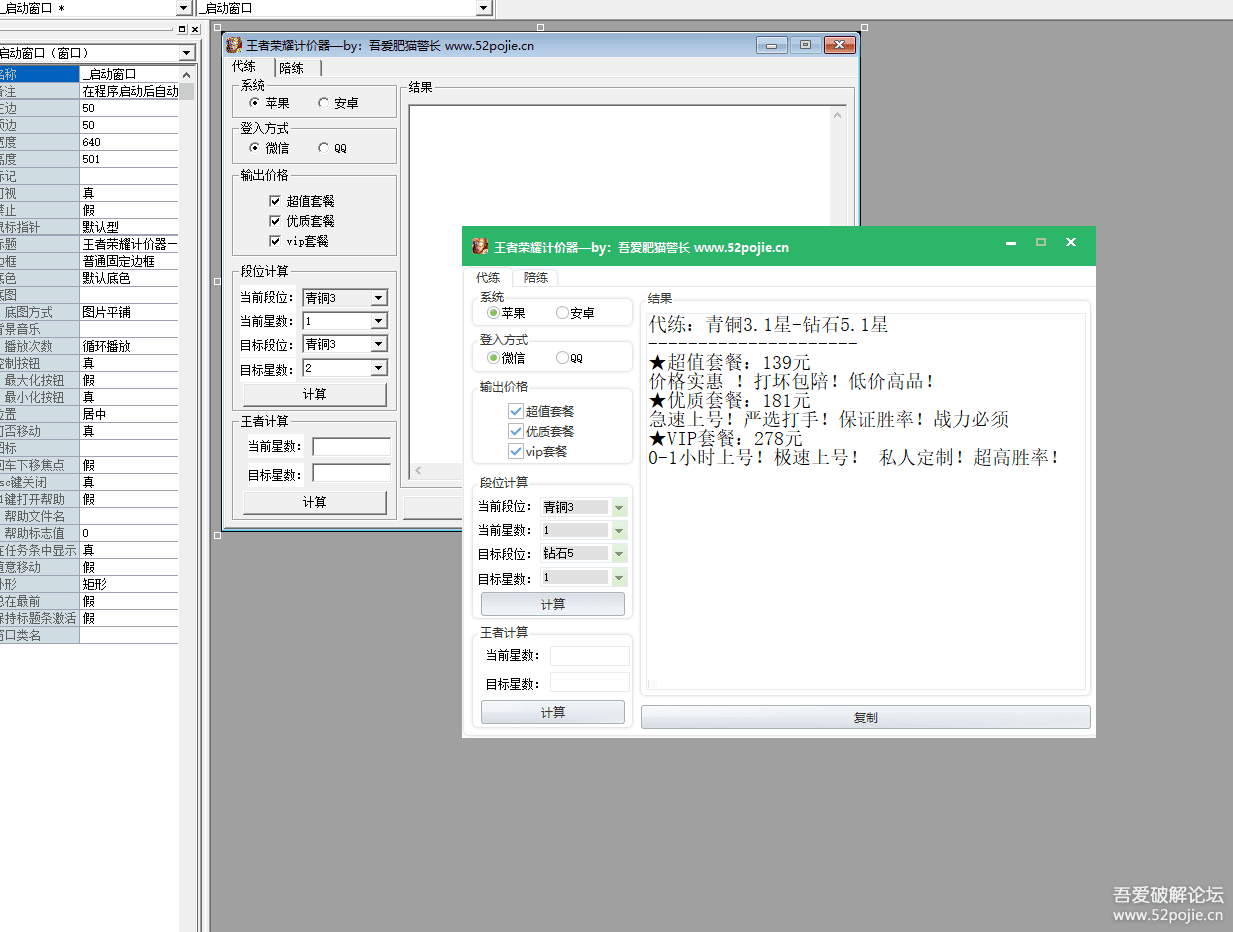
Task: Close the green-titled calculator window
Action: [1071, 243]
